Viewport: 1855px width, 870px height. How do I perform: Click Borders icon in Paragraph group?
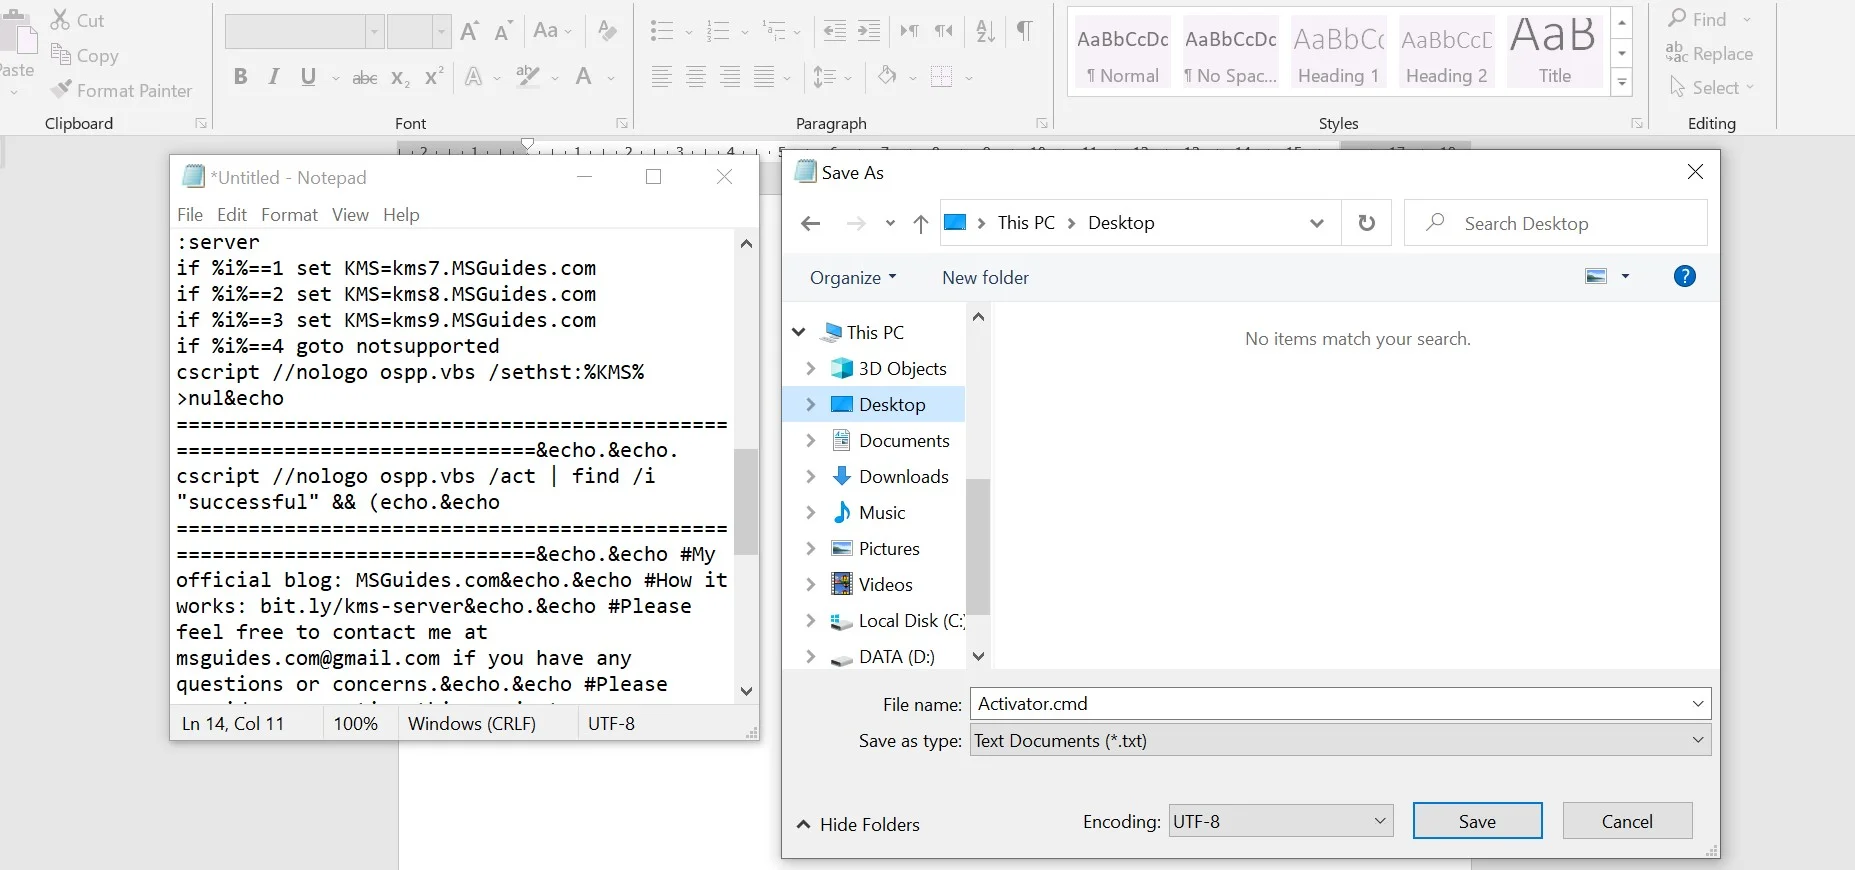(x=941, y=76)
